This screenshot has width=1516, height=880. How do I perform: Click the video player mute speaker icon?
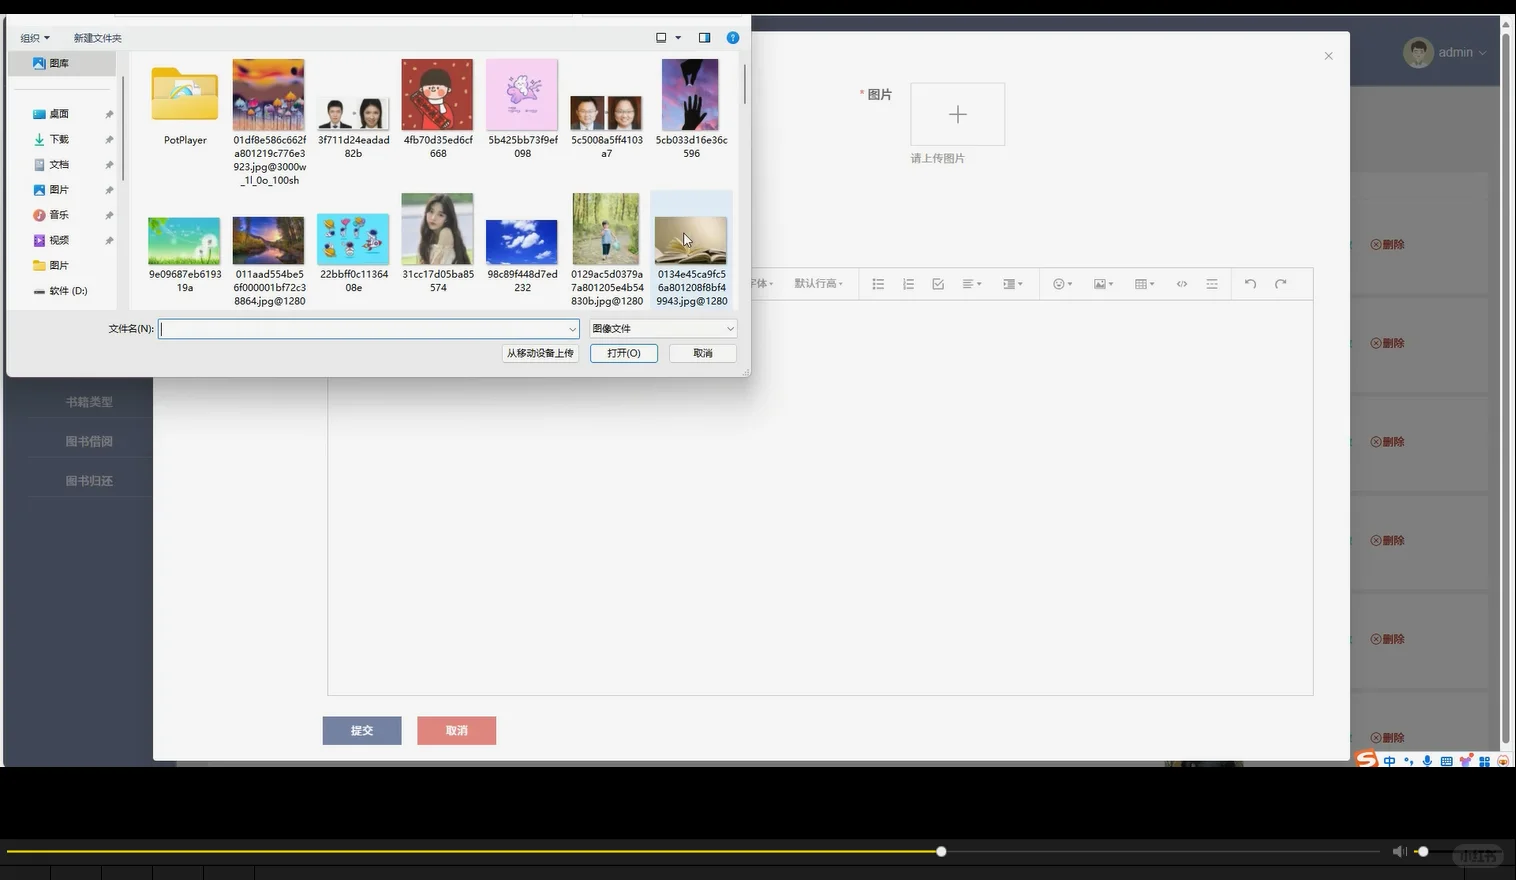pos(1399,852)
